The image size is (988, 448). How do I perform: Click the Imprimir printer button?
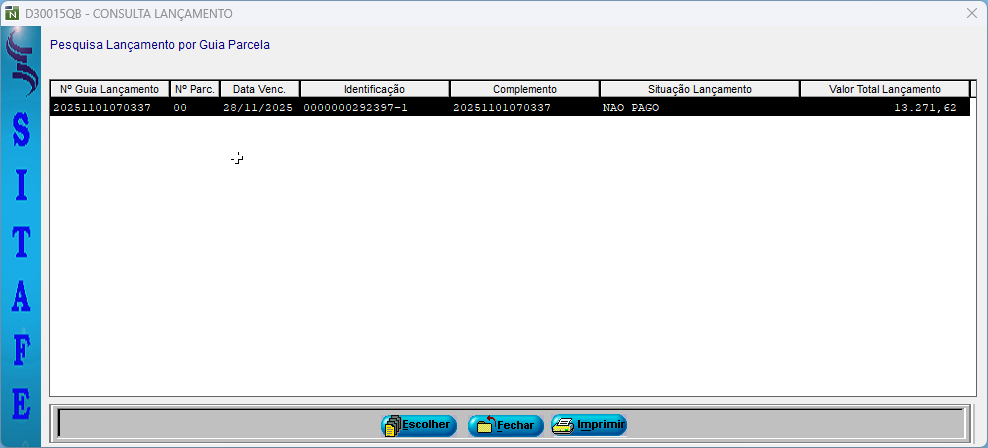[589, 425]
